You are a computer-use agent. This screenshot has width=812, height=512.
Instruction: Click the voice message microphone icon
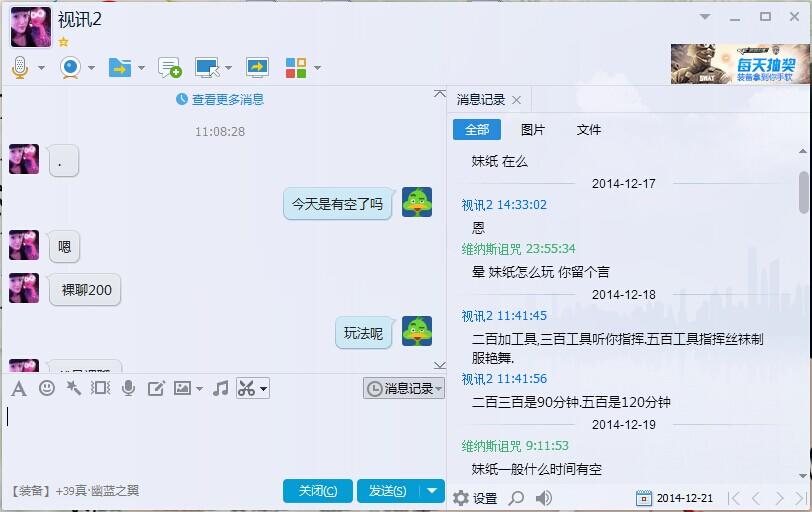pyautogui.click(x=128, y=388)
